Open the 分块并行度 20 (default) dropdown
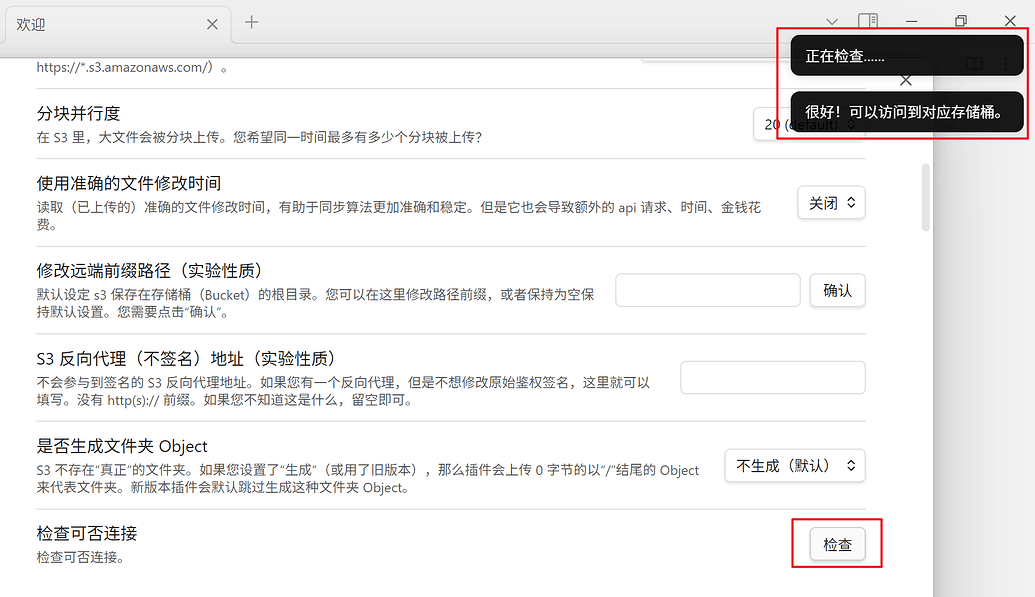The image size is (1035, 597). pyautogui.click(x=809, y=124)
